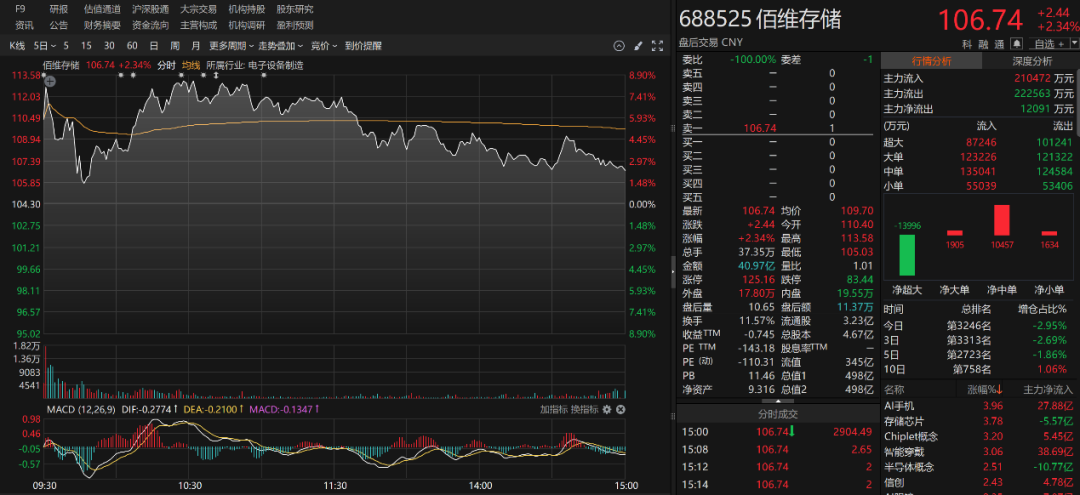
Task: Select the 日 daily period
Action: pyautogui.click(x=154, y=46)
